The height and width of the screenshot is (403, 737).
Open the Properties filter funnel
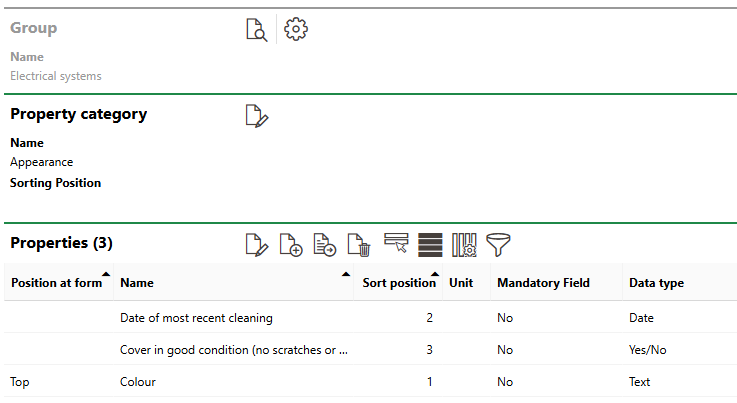[x=498, y=244]
